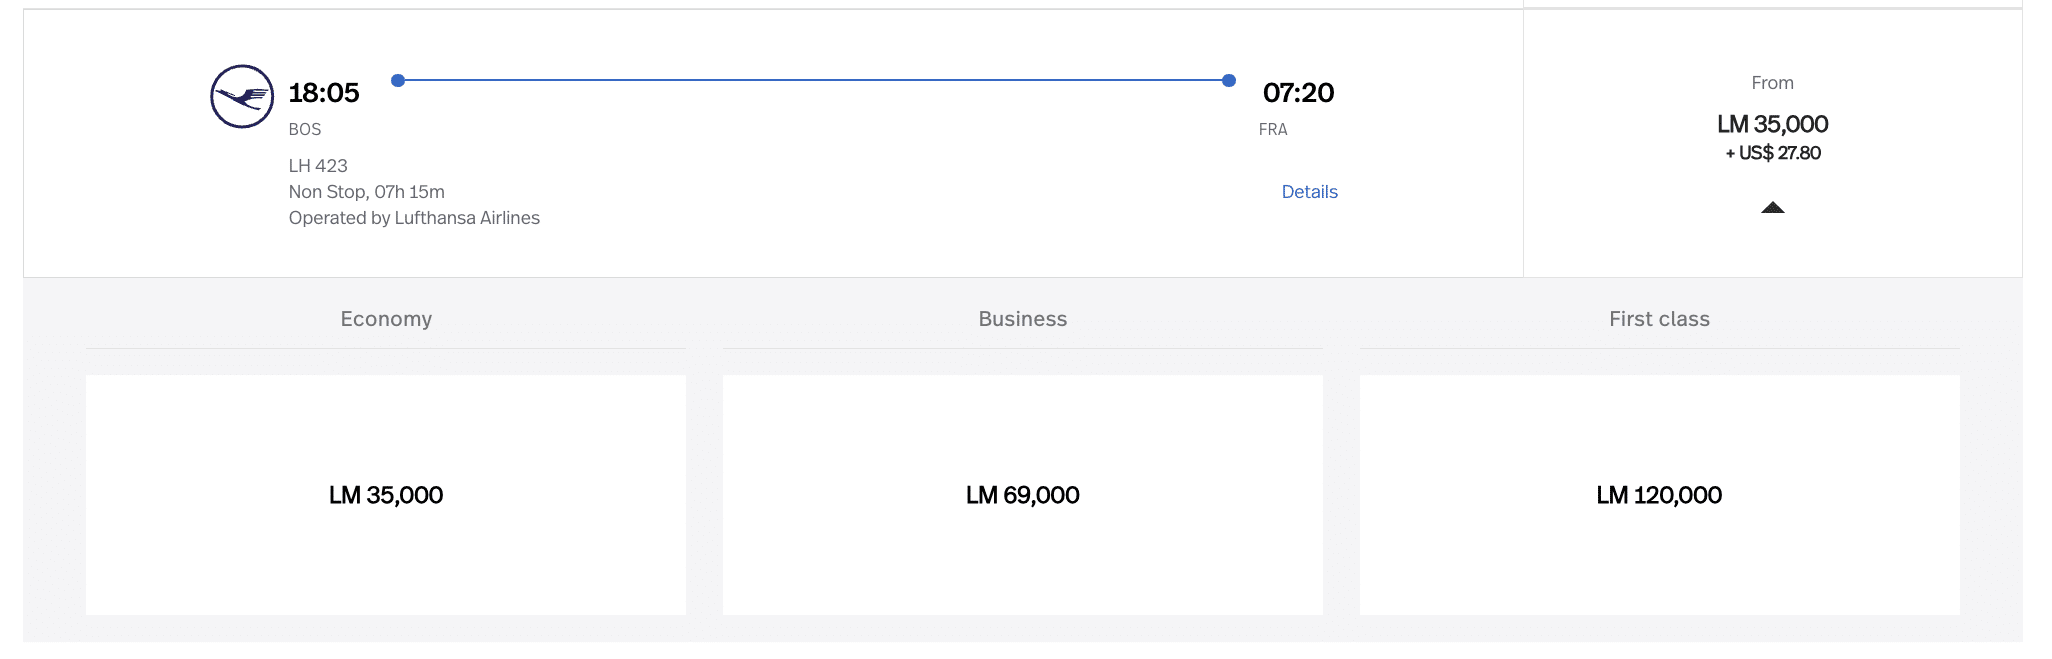The height and width of the screenshot is (659, 2052).
Task: Click the 07:20 arrival time
Action: point(1298,93)
